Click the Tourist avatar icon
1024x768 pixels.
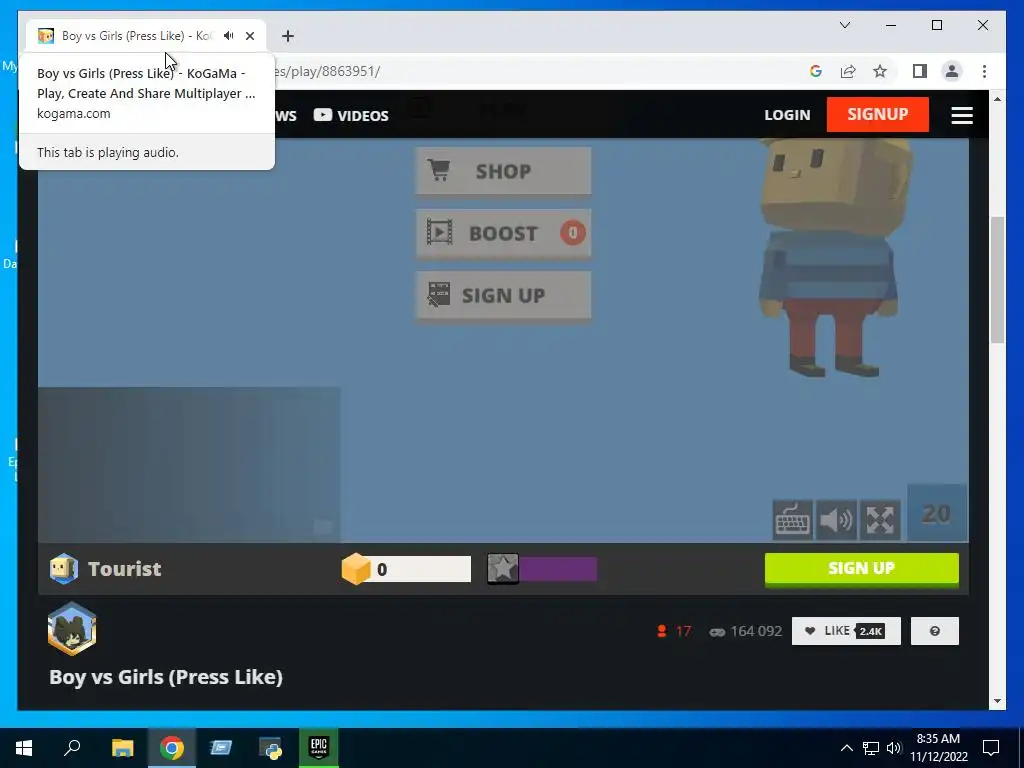(x=64, y=568)
